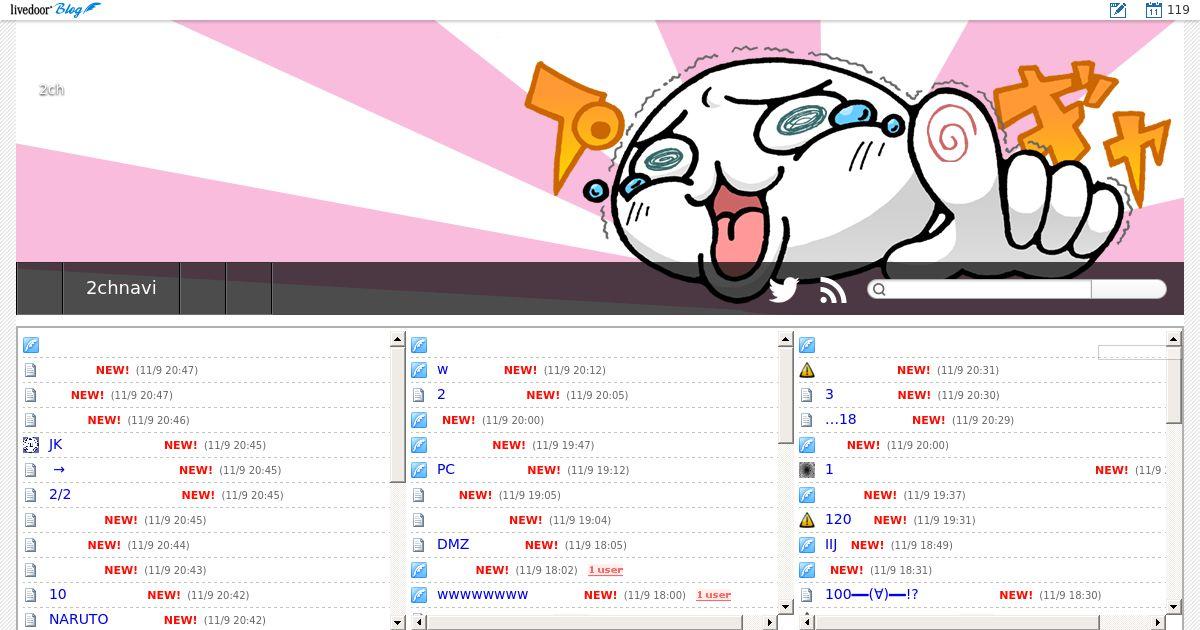Open the DMZ entry link
Image resolution: width=1200 pixels, height=630 pixels.
click(453, 545)
